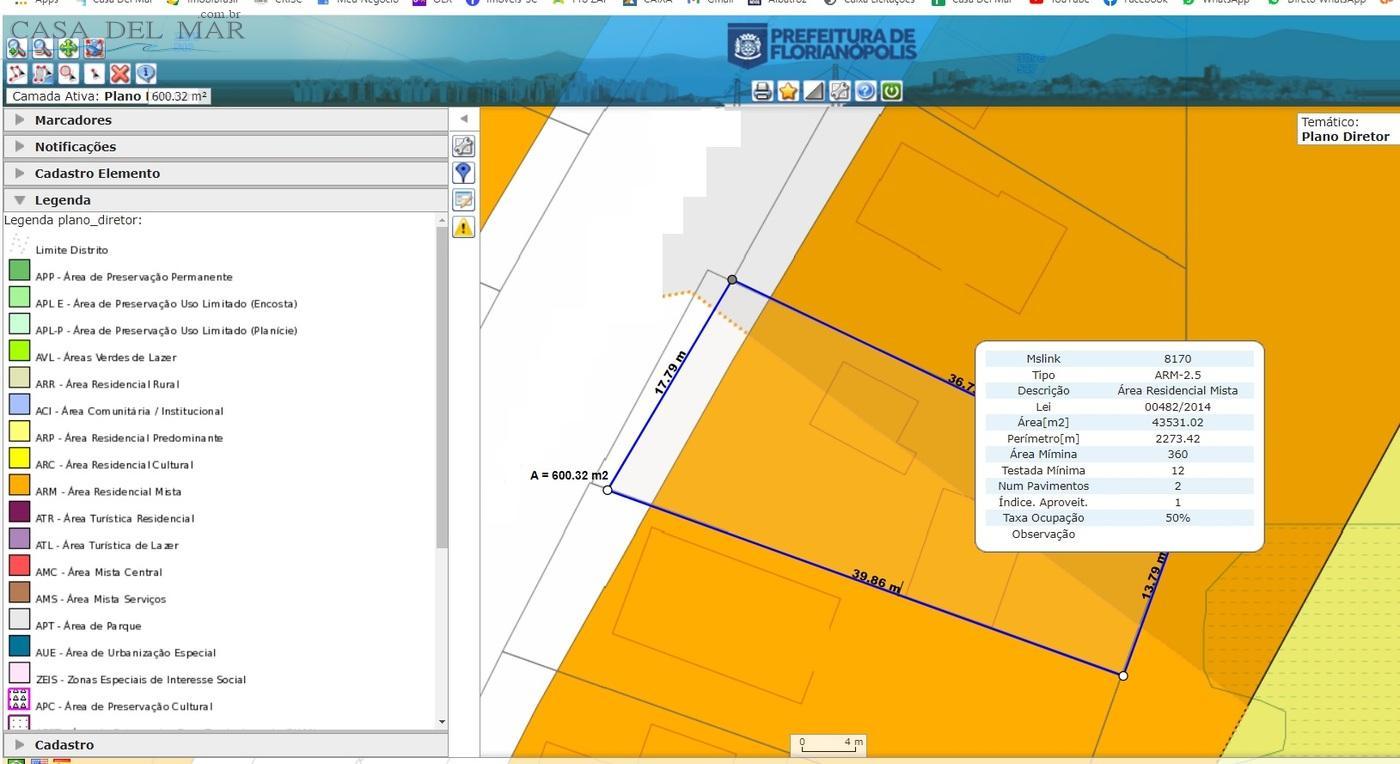Image resolution: width=1400 pixels, height=764 pixels.
Task: Click the ACI blue legend swatch
Action: 19,404
